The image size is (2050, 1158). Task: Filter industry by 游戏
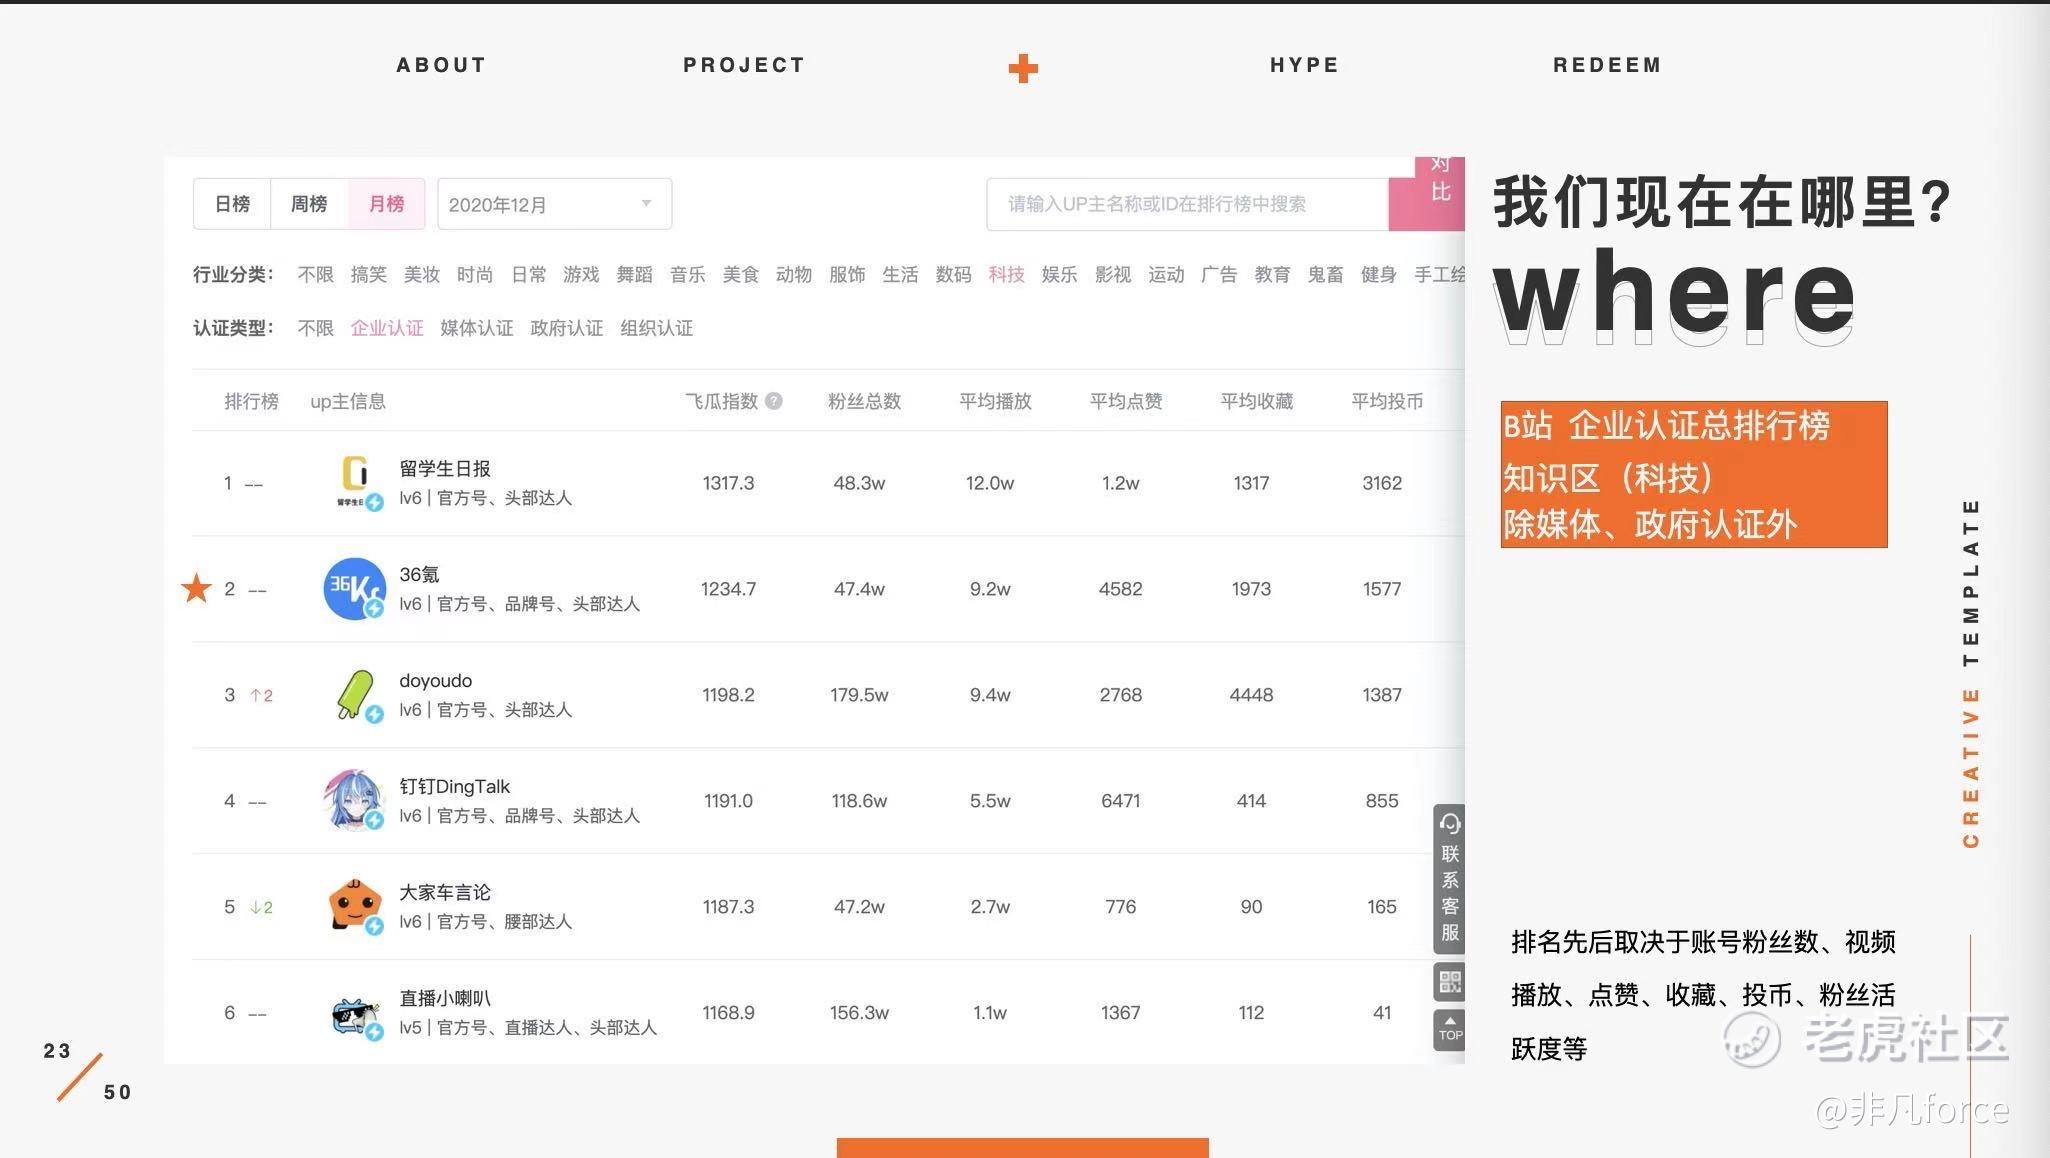[x=581, y=274]
